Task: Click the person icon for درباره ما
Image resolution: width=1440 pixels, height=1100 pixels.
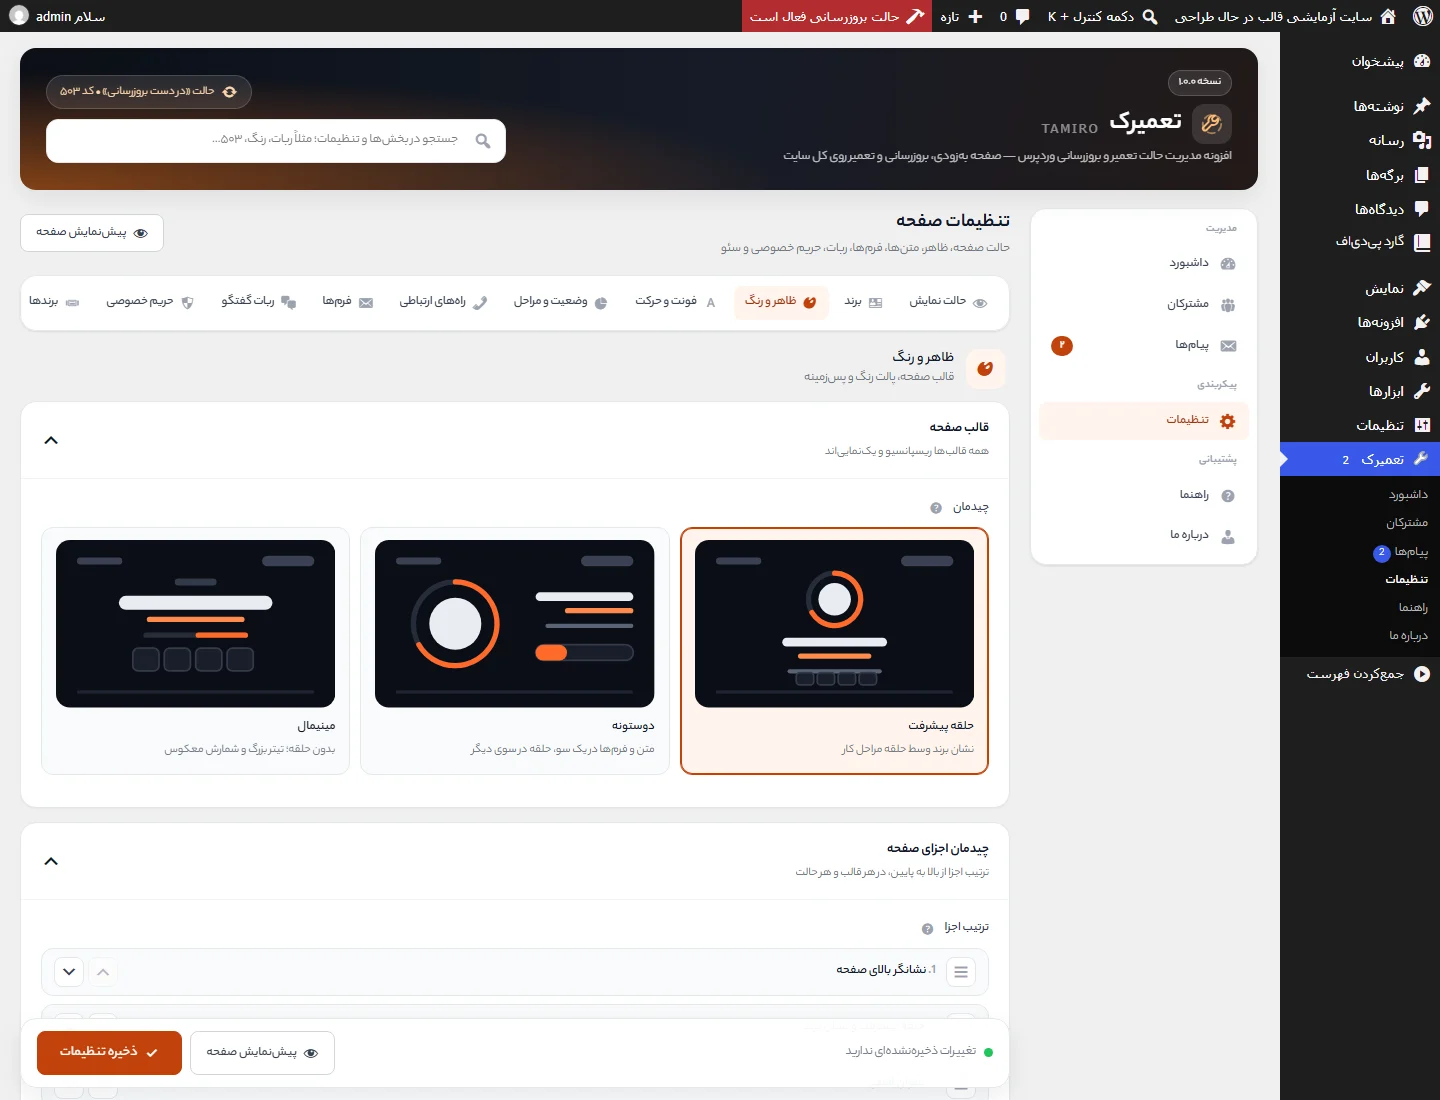Action: pos(1229,537)
